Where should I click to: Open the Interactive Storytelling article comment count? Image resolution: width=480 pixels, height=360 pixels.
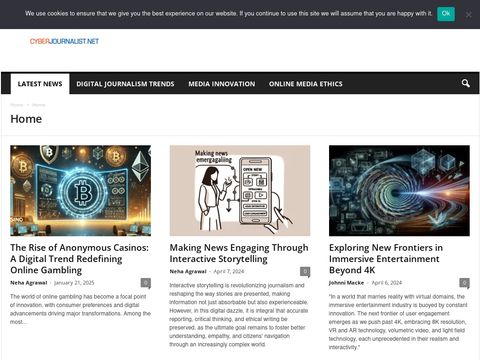point(305,272)
